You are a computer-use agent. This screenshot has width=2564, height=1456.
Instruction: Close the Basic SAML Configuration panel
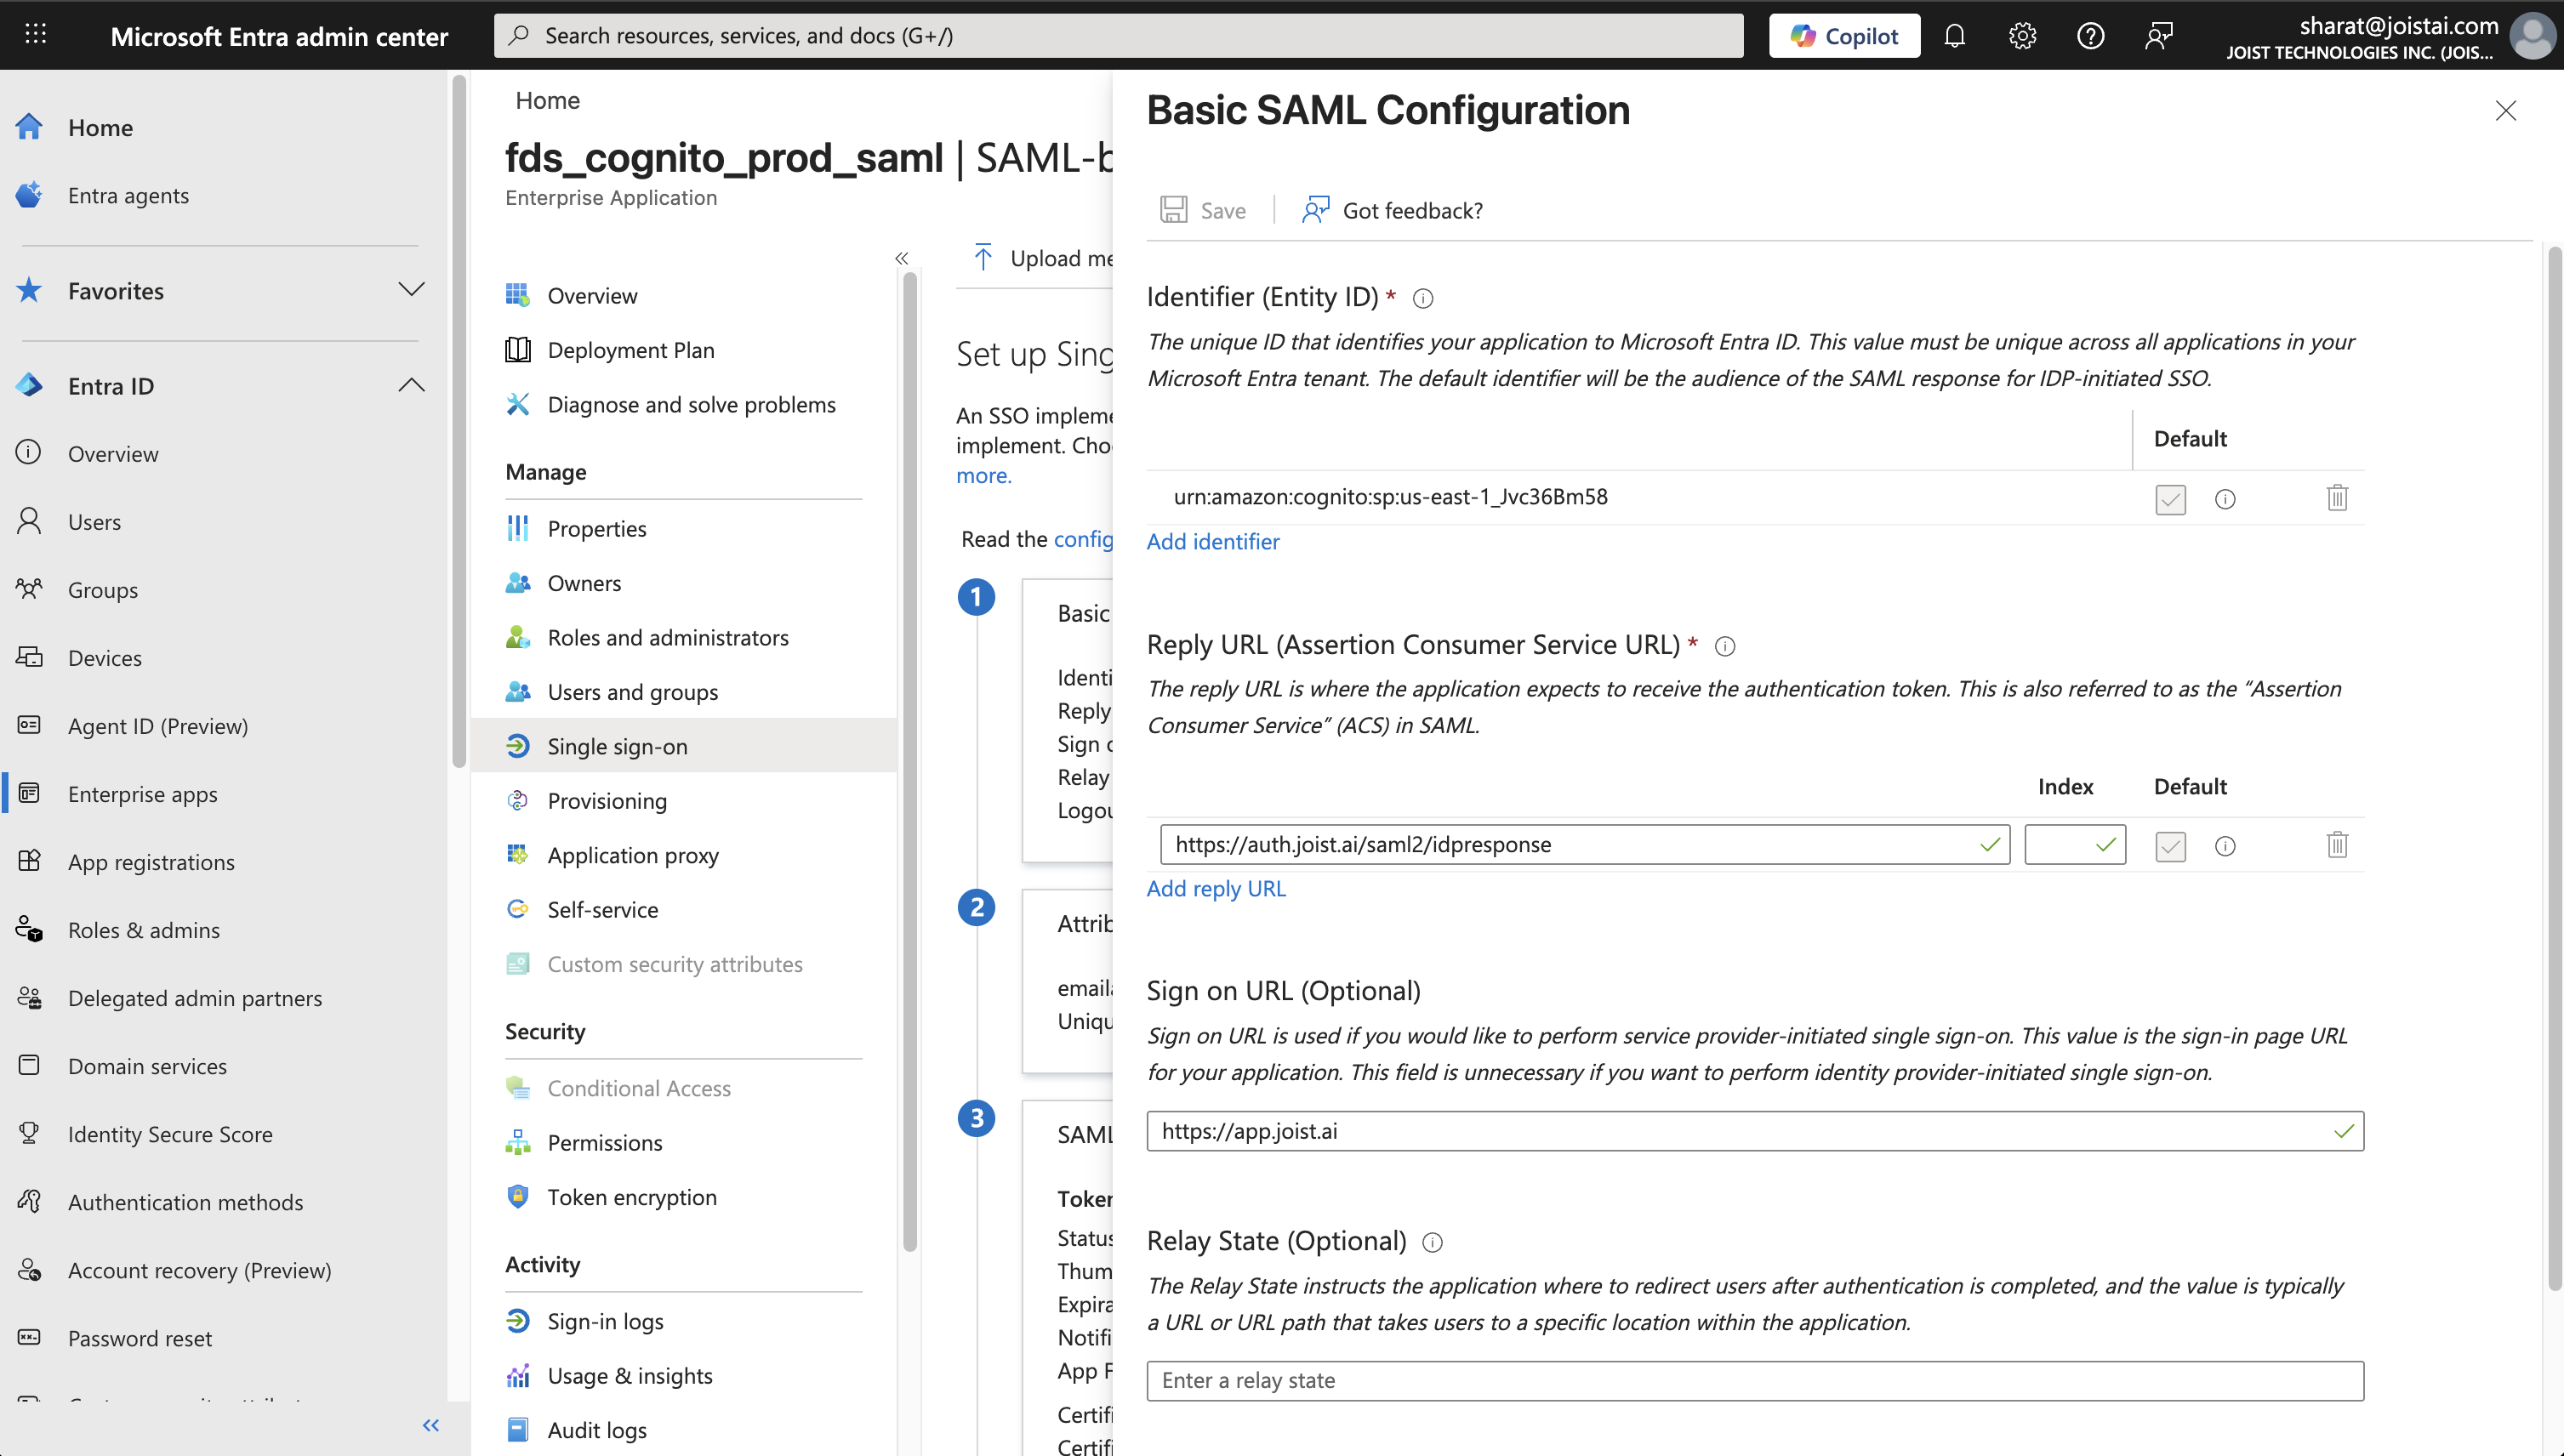pyautogui.click(x=2505, y=110)
